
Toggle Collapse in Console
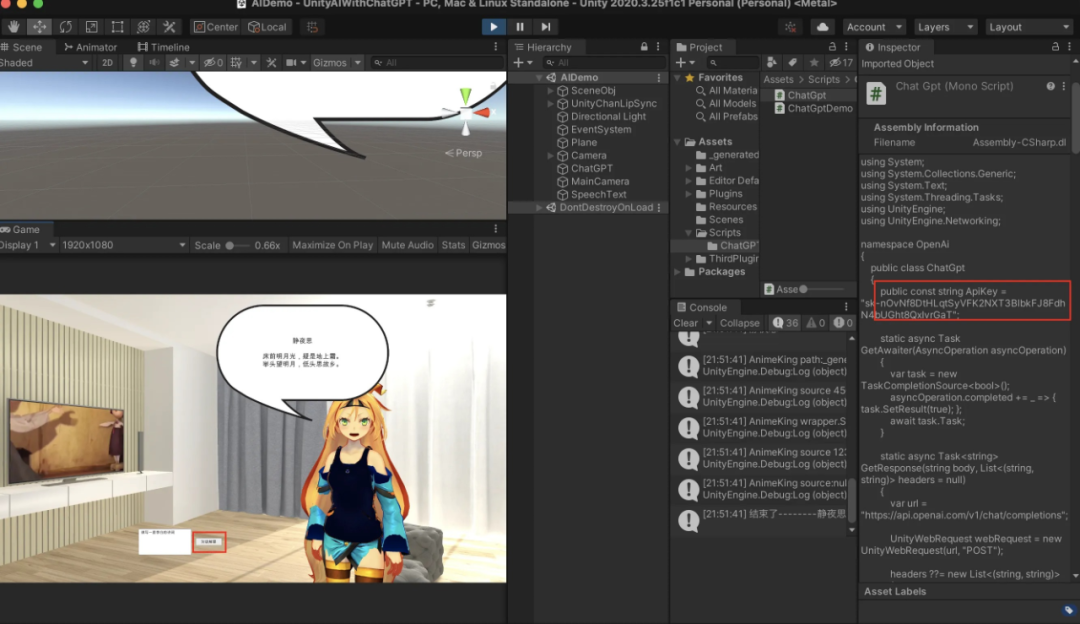740,323
